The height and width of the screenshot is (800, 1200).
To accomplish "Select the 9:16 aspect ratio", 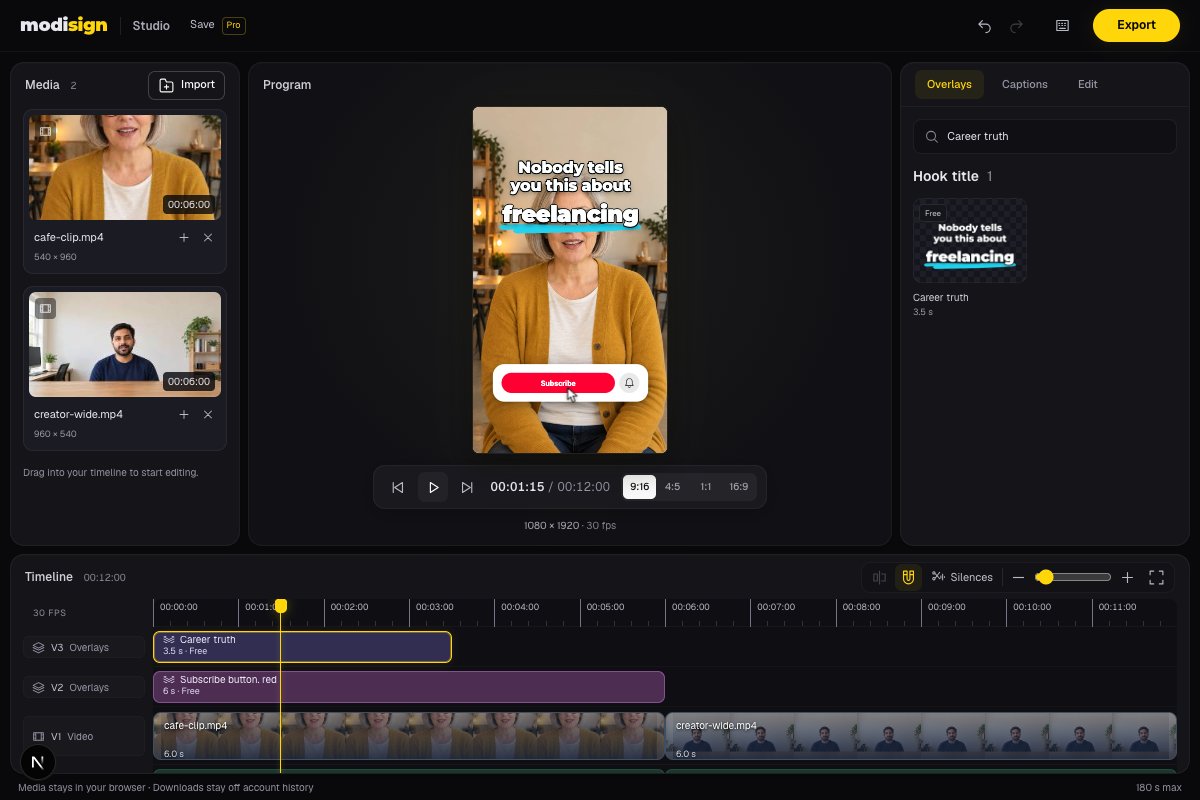I will 639,487.
